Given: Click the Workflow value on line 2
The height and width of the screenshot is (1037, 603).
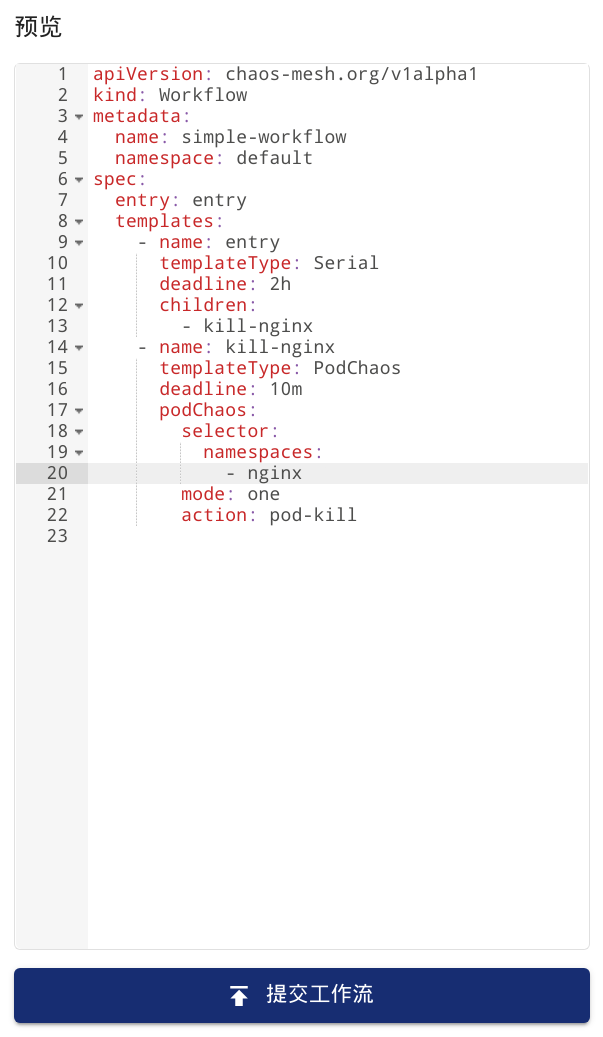Looking at the screenshot, I should pos(203,95).
